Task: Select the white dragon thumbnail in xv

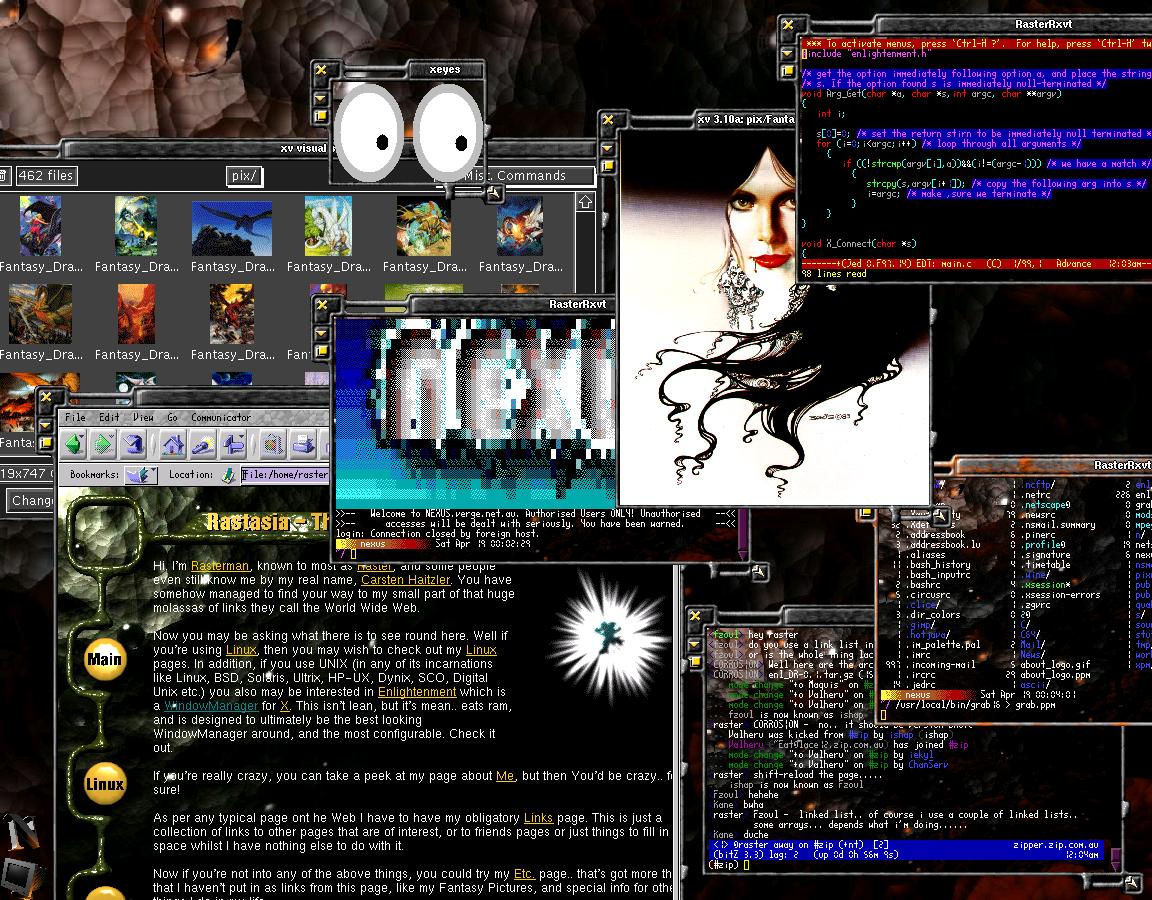Action: (328, 226)
